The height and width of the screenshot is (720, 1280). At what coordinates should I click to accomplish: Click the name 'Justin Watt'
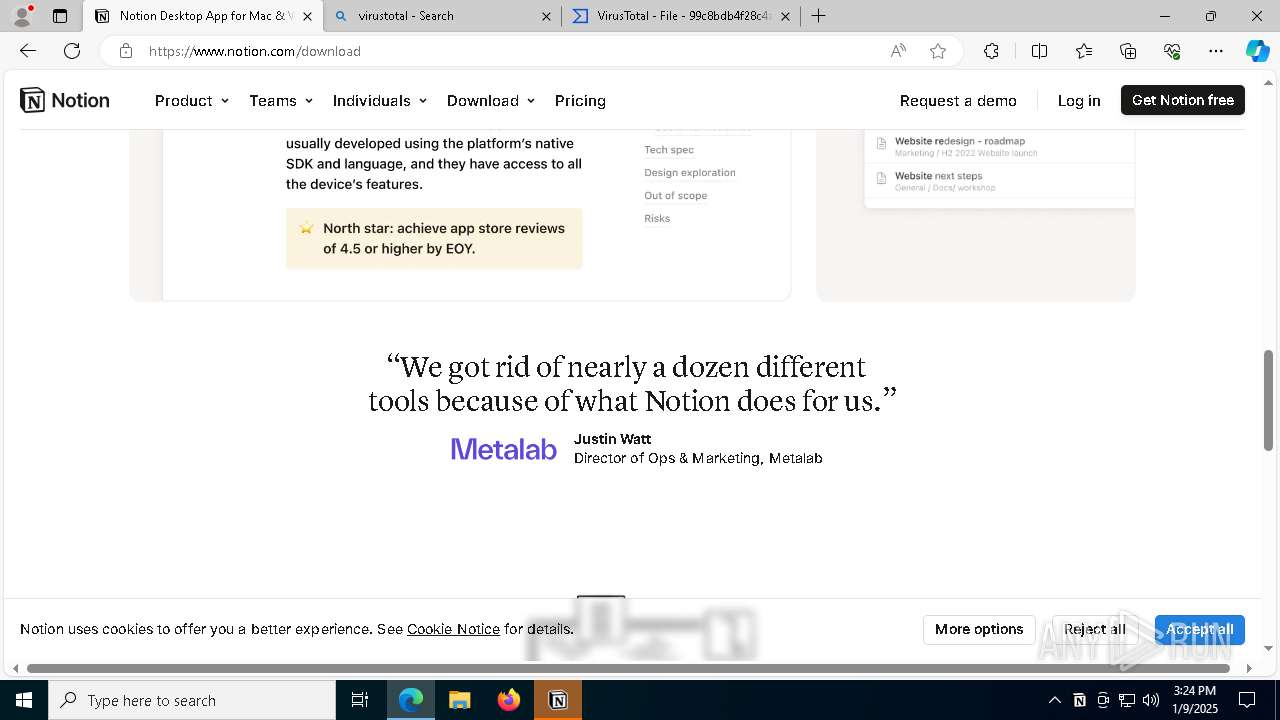click(612, 439)
